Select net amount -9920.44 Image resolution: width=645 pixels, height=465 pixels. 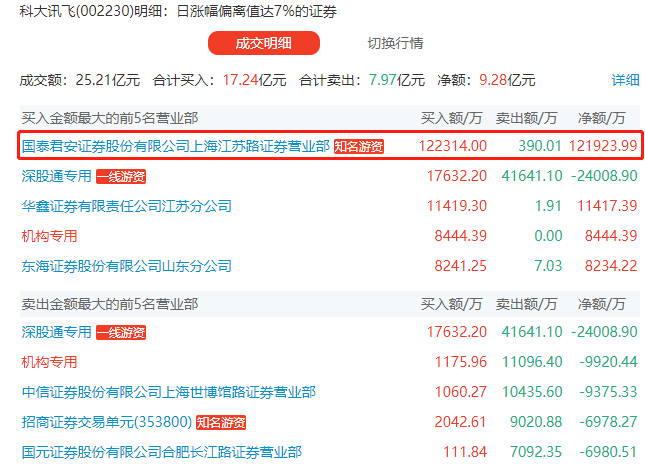tap(608, 362)
